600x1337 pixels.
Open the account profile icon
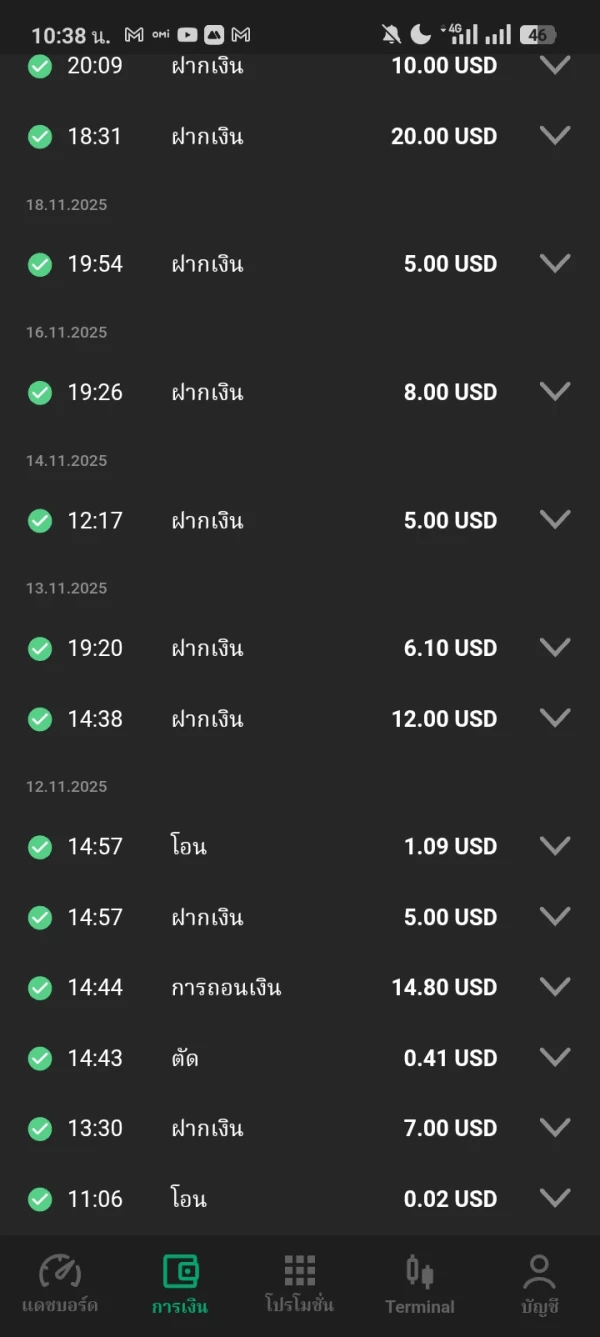pos(539,1272)
